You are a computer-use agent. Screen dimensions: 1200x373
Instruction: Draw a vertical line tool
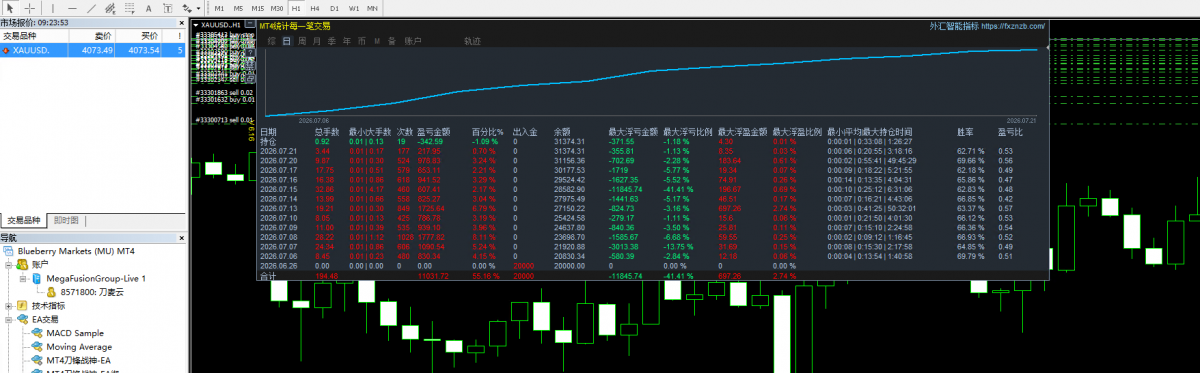(53, 8)
